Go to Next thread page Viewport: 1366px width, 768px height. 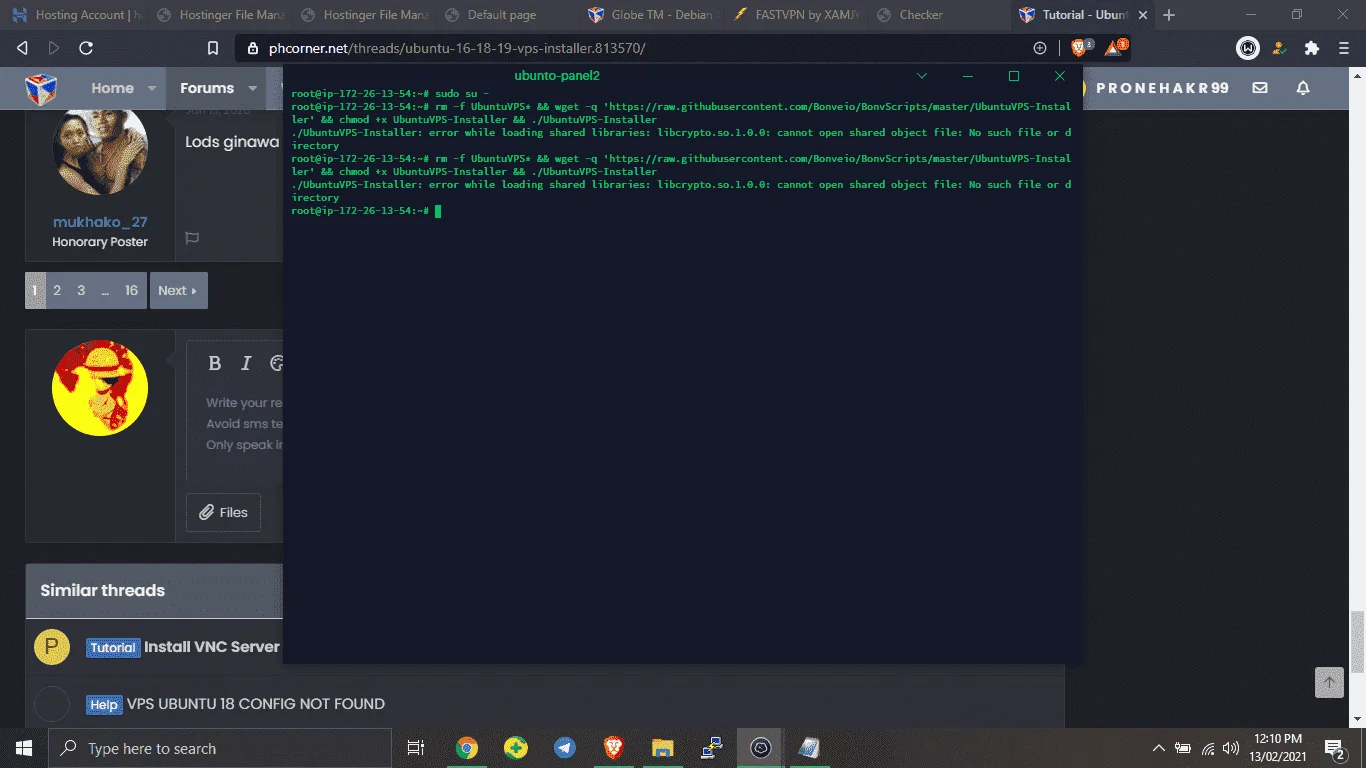pos(178,290)
